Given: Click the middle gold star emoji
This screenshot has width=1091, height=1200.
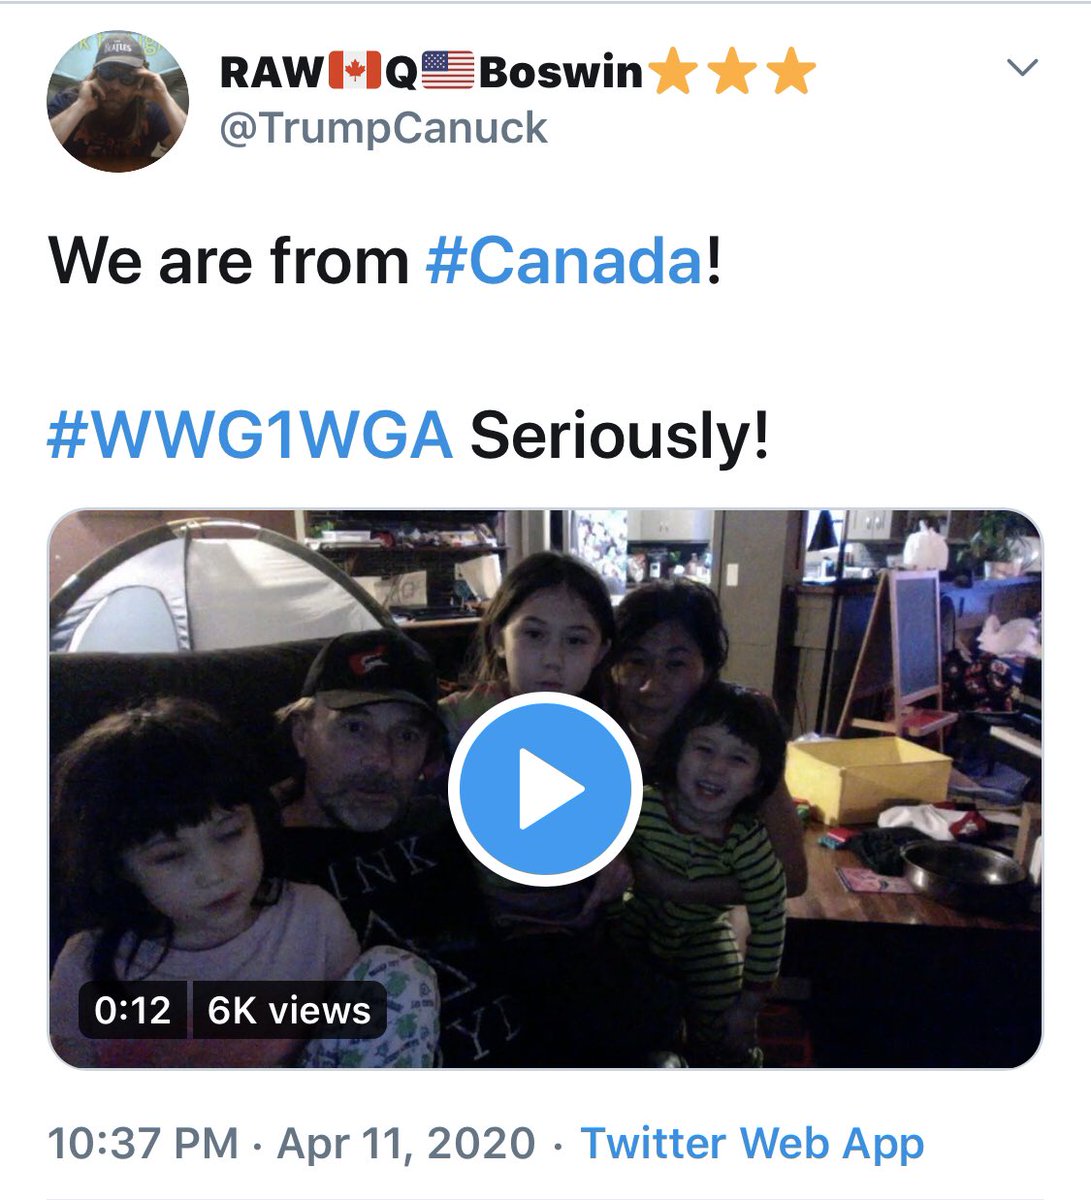Looking at the screenshot, I should coord(731,73).
